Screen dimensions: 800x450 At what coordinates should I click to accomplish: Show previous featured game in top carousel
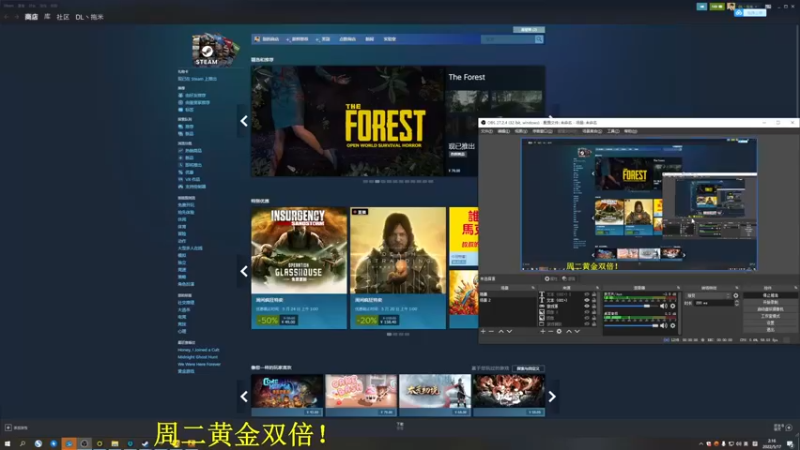click(x=244, y=121)
